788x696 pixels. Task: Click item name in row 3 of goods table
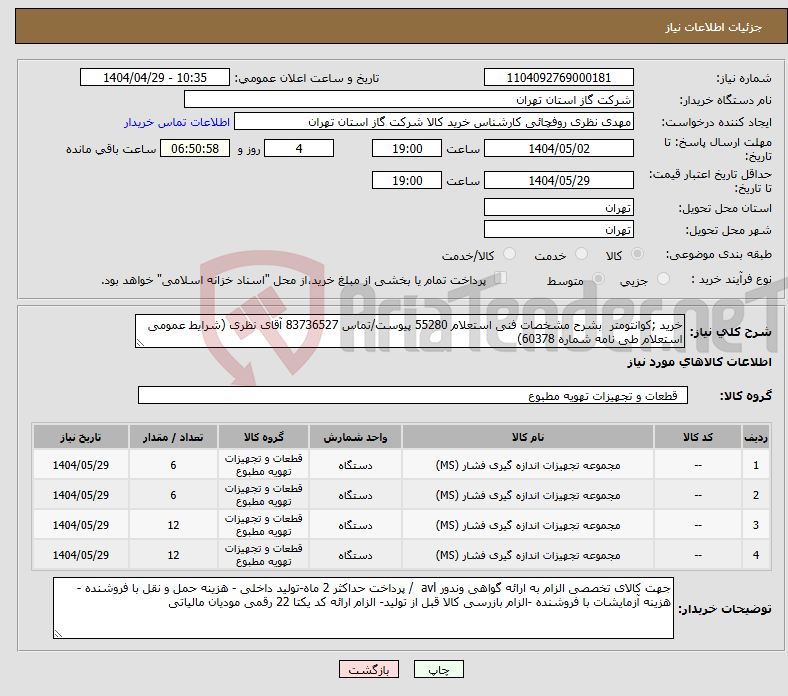528,525
